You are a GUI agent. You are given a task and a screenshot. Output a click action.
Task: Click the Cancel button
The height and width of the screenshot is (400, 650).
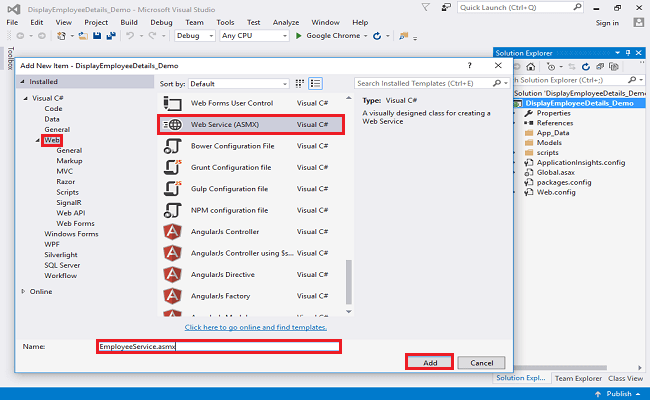point(481,363)
